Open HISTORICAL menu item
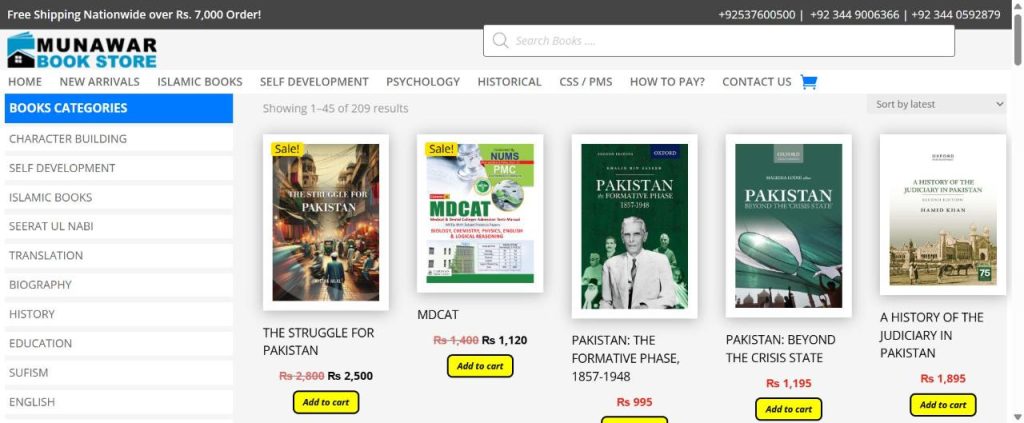The image size is (1024, 423). coord(509,82)
